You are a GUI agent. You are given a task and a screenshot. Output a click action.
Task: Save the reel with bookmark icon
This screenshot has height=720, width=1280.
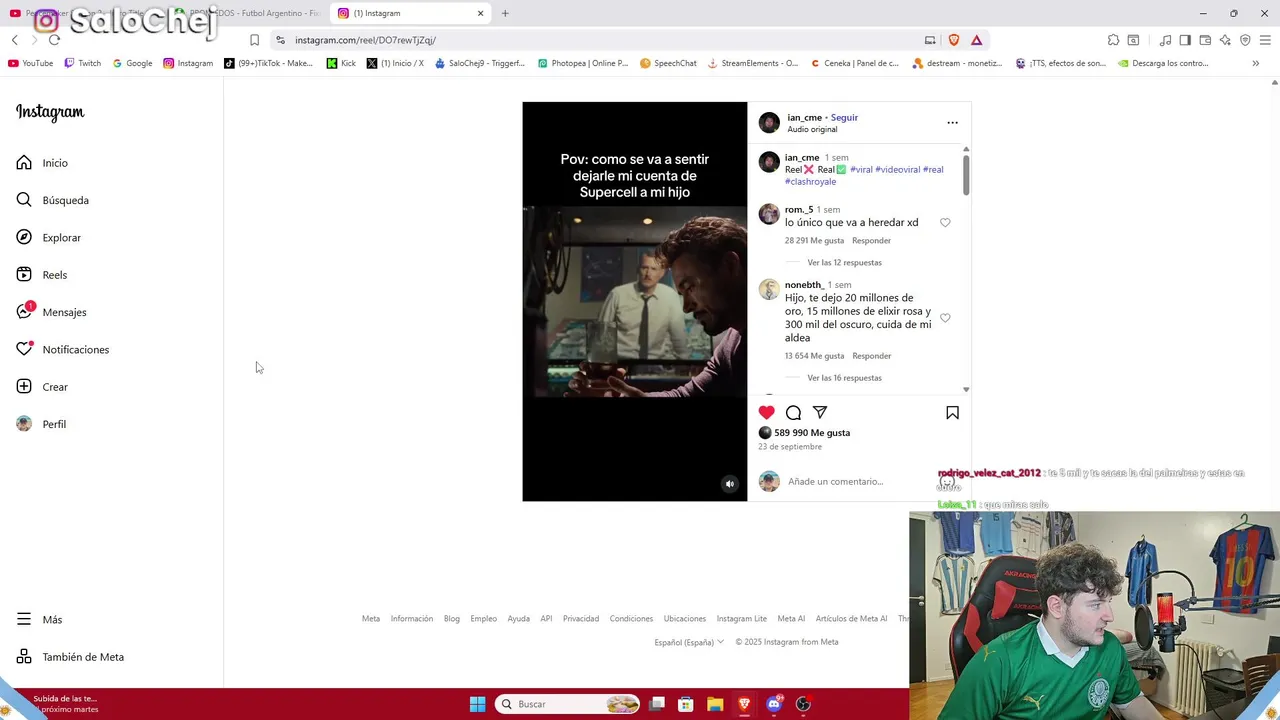click(952, 412)
